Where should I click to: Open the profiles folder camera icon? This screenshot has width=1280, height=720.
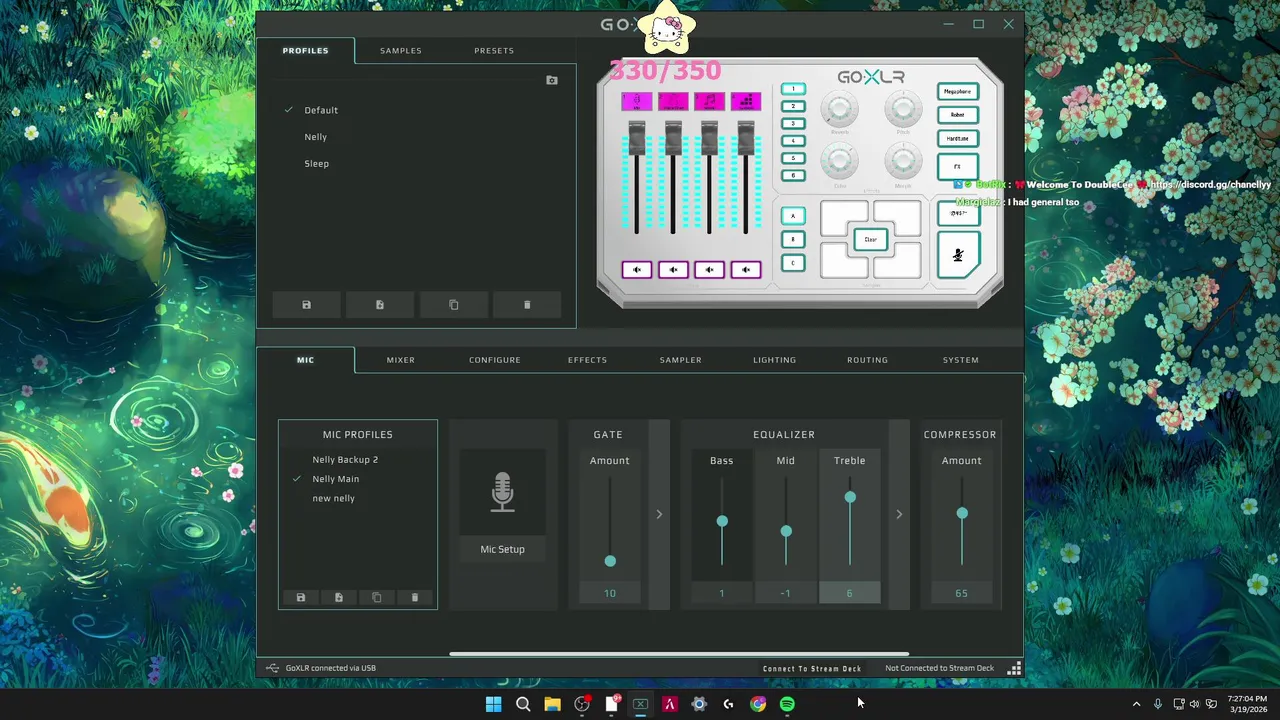[x=552, y=80]
